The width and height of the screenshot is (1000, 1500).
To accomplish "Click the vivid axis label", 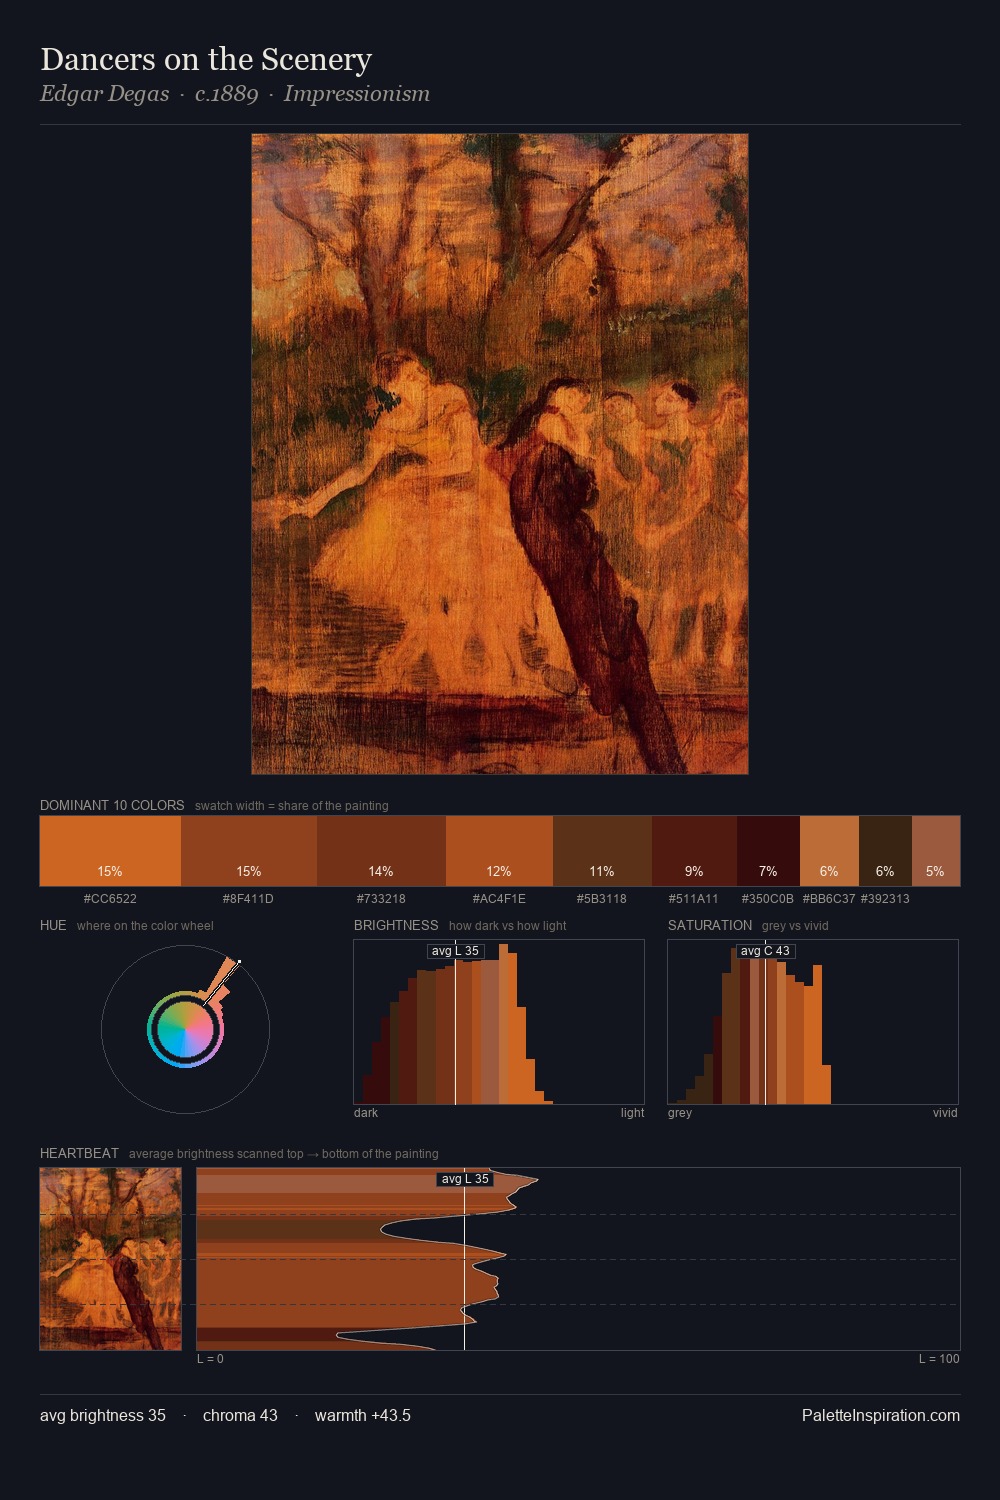I will (945, 1113).
